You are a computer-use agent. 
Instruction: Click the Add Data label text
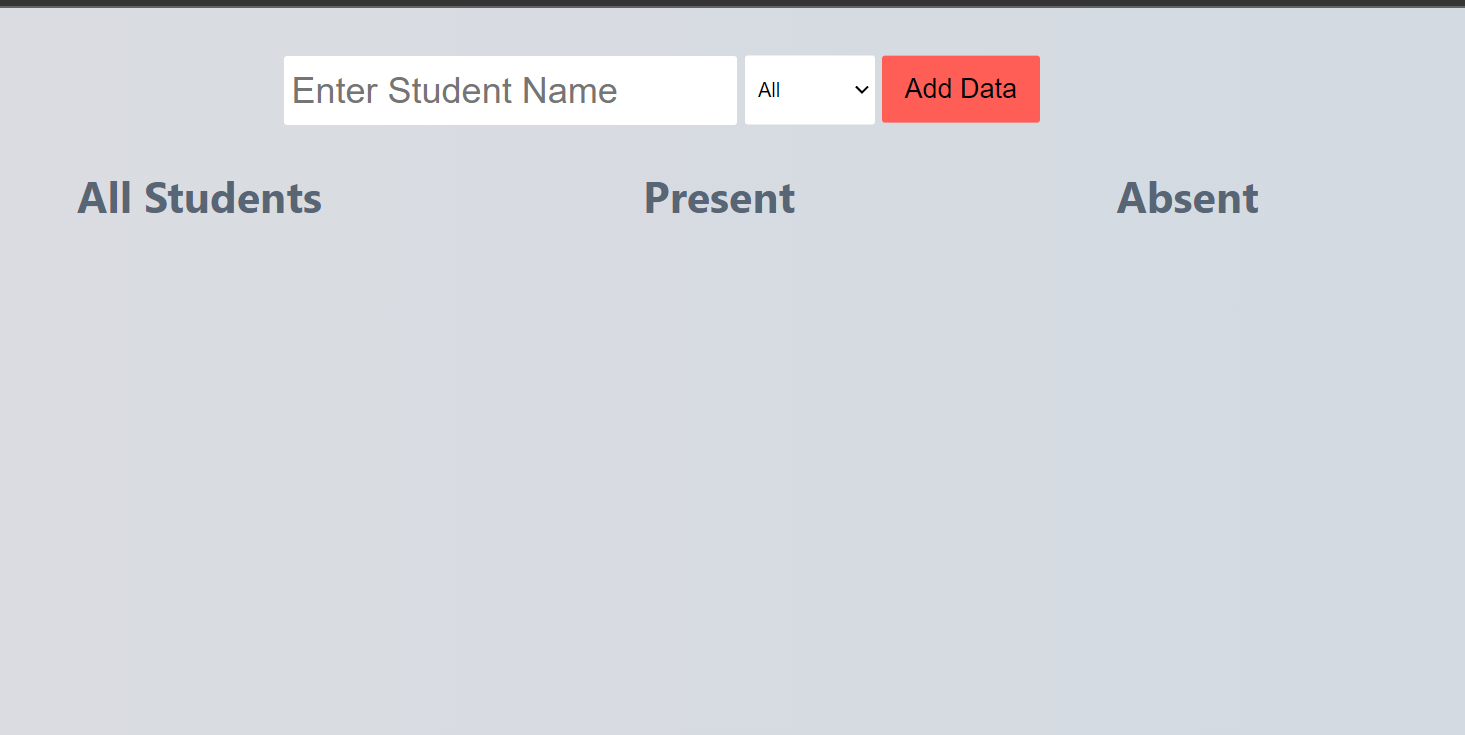[x=961, y=89]
